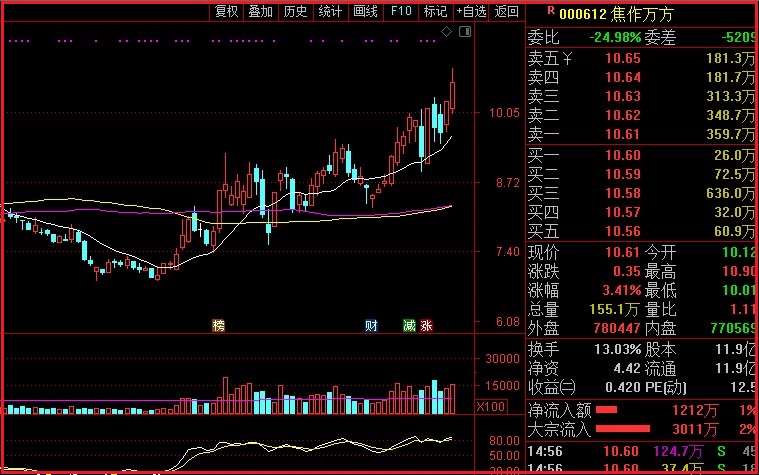Click the 卖五 row label
The image size is (759, 475).
[543, 58]
